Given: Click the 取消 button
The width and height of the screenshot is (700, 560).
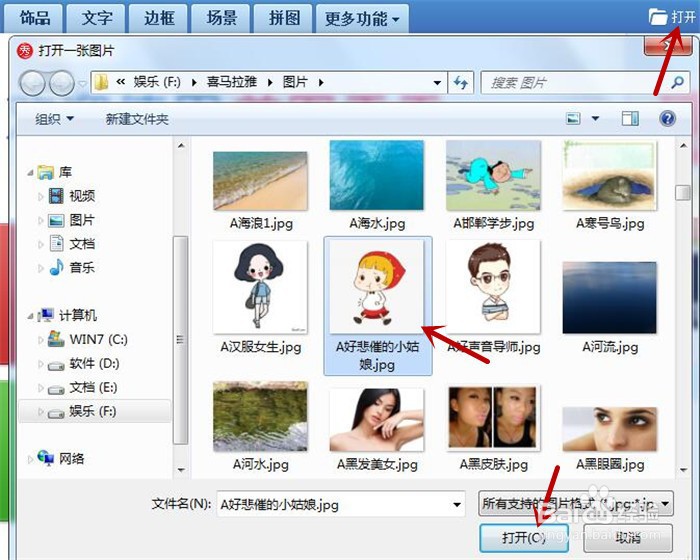Looking at the screenshot, I should tap(628, 538).
